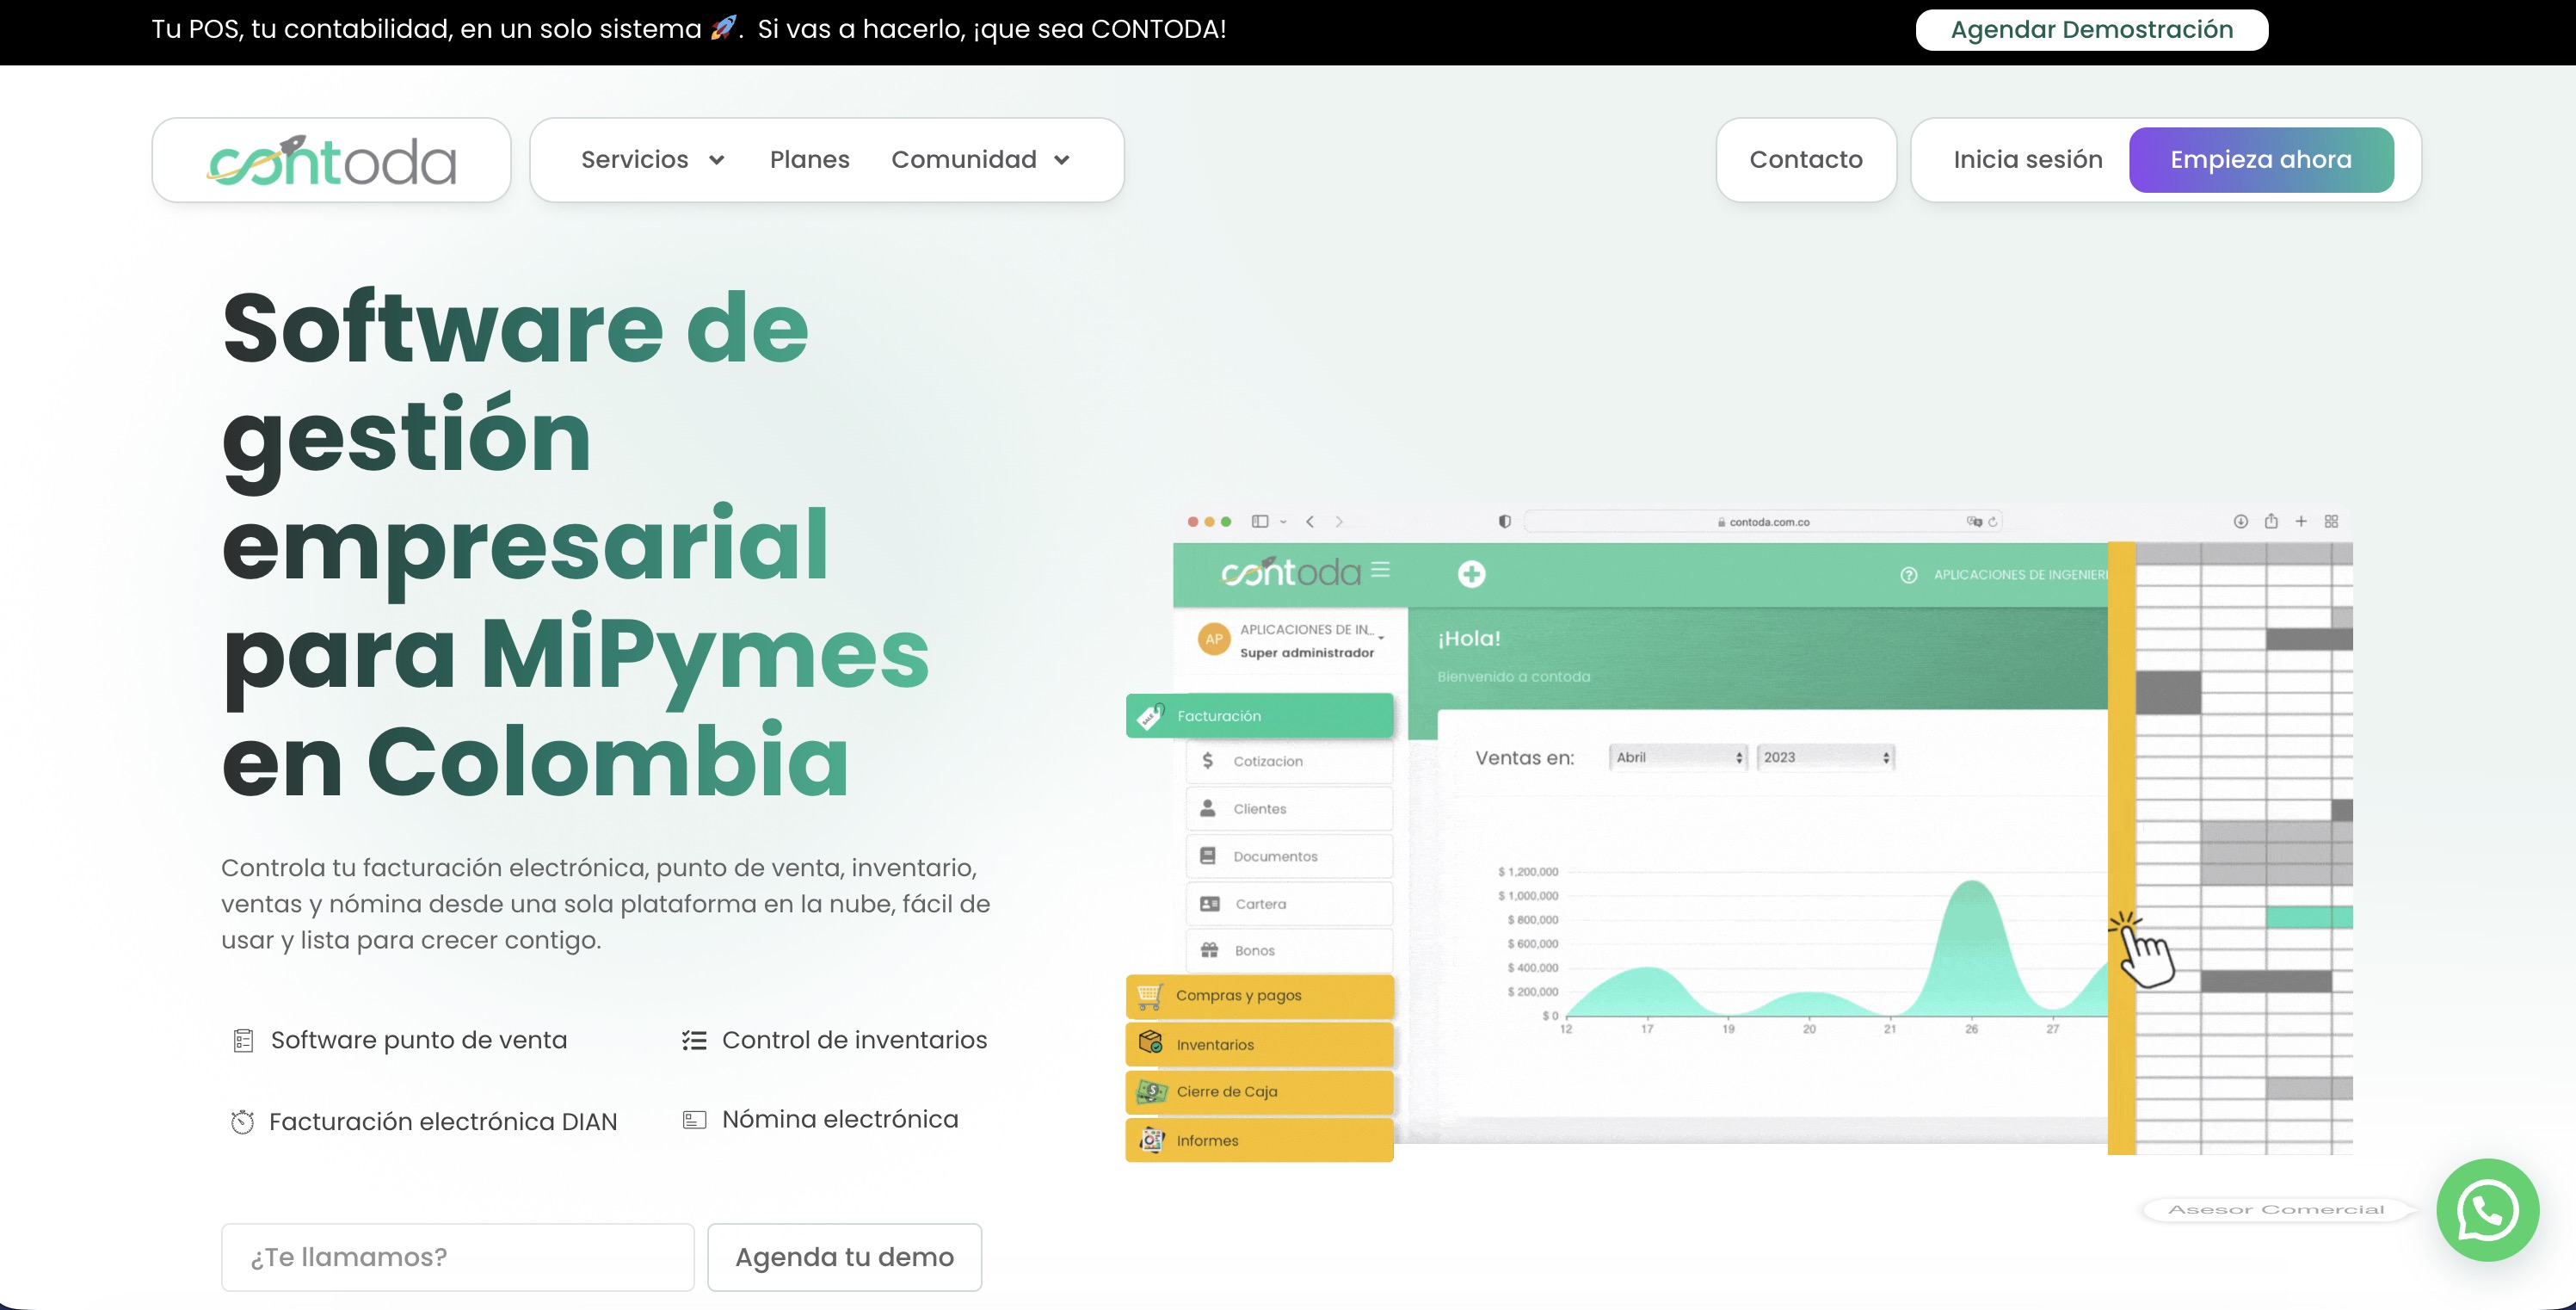Open the Facturación section in the mockup sidebar

point(1259,716)
